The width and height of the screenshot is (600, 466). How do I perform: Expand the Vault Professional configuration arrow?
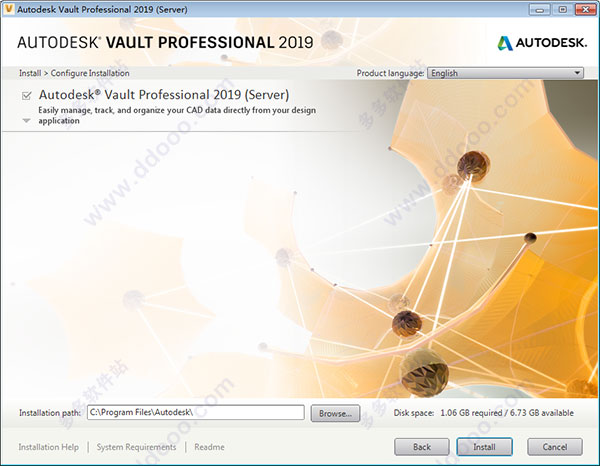point(26,121)
